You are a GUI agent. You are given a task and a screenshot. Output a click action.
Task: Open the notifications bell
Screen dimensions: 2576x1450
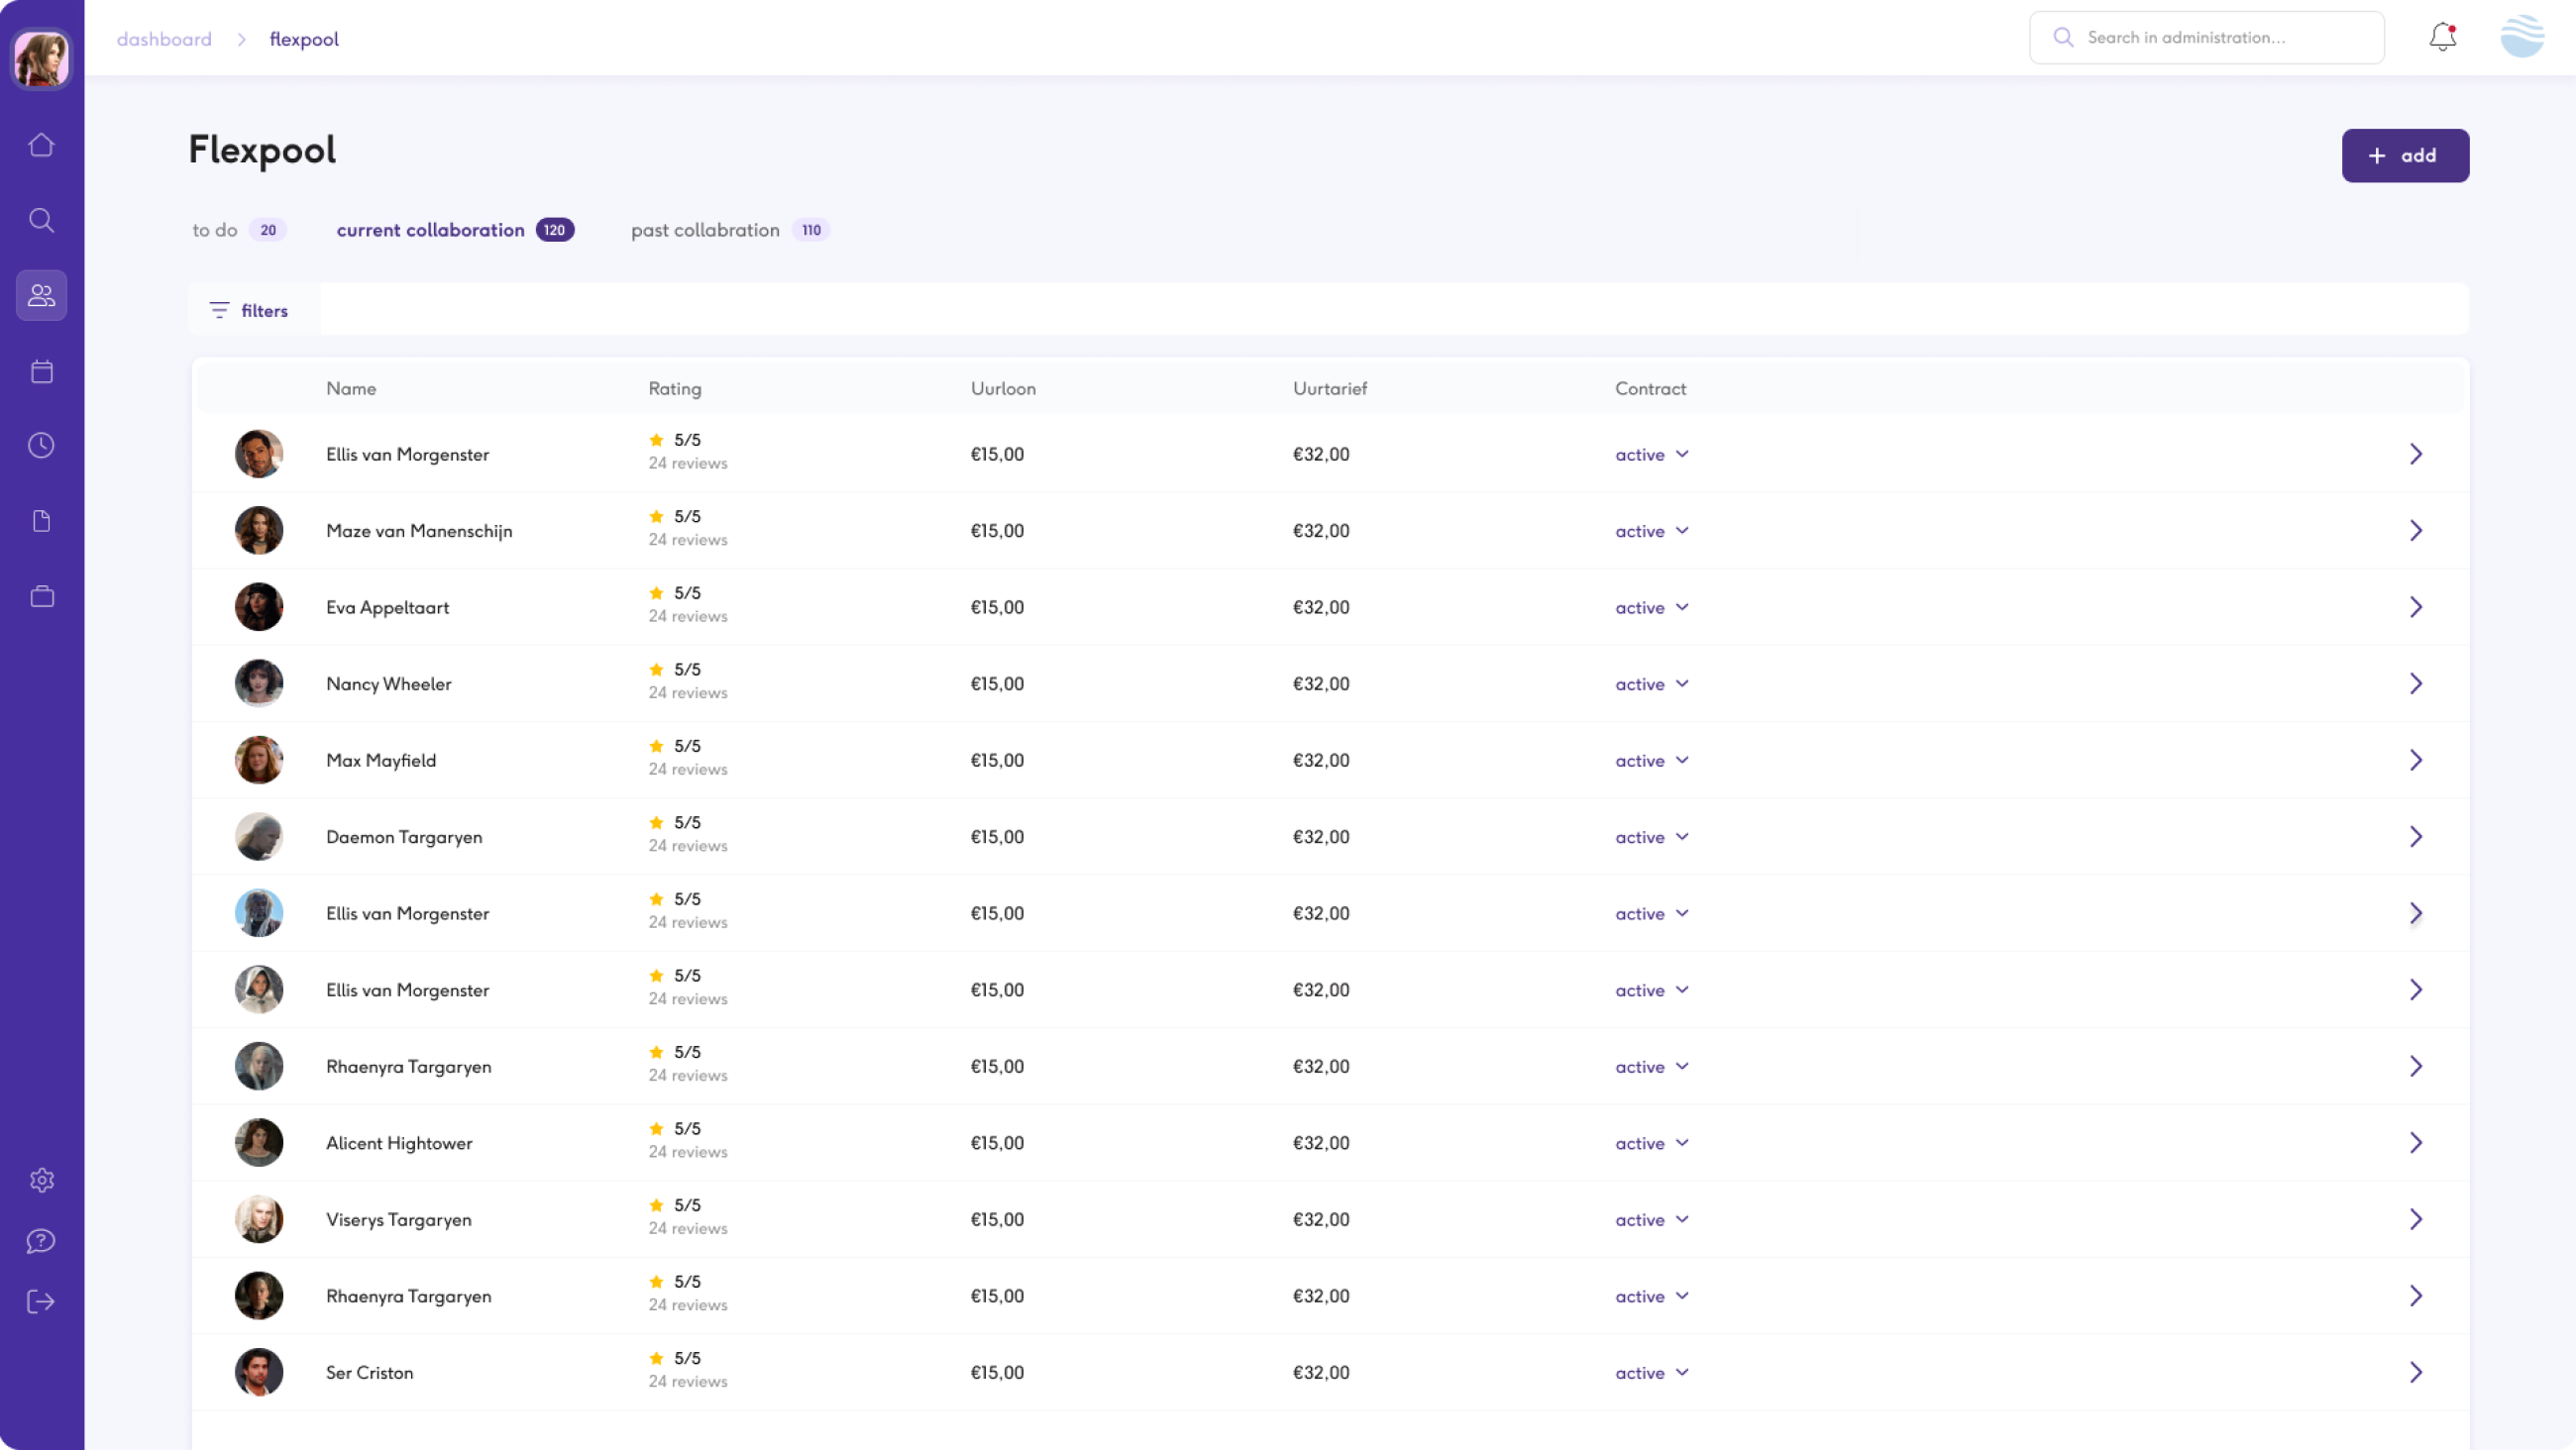click(2442, 37)
